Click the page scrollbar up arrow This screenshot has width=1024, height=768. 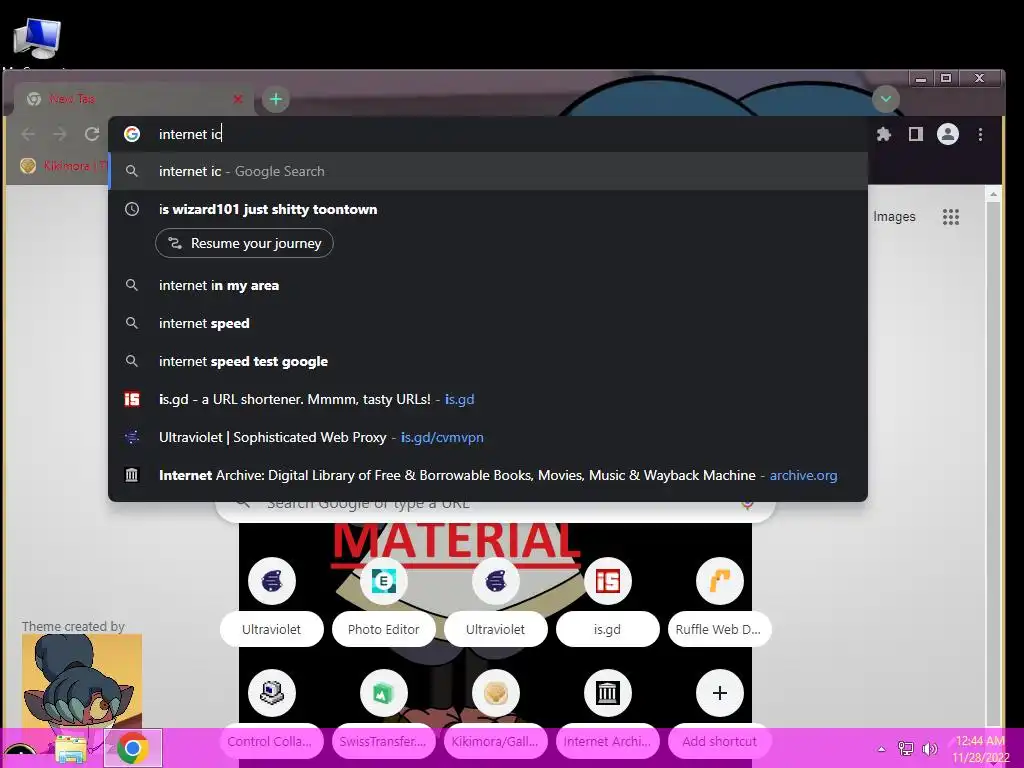pos(993,195)
